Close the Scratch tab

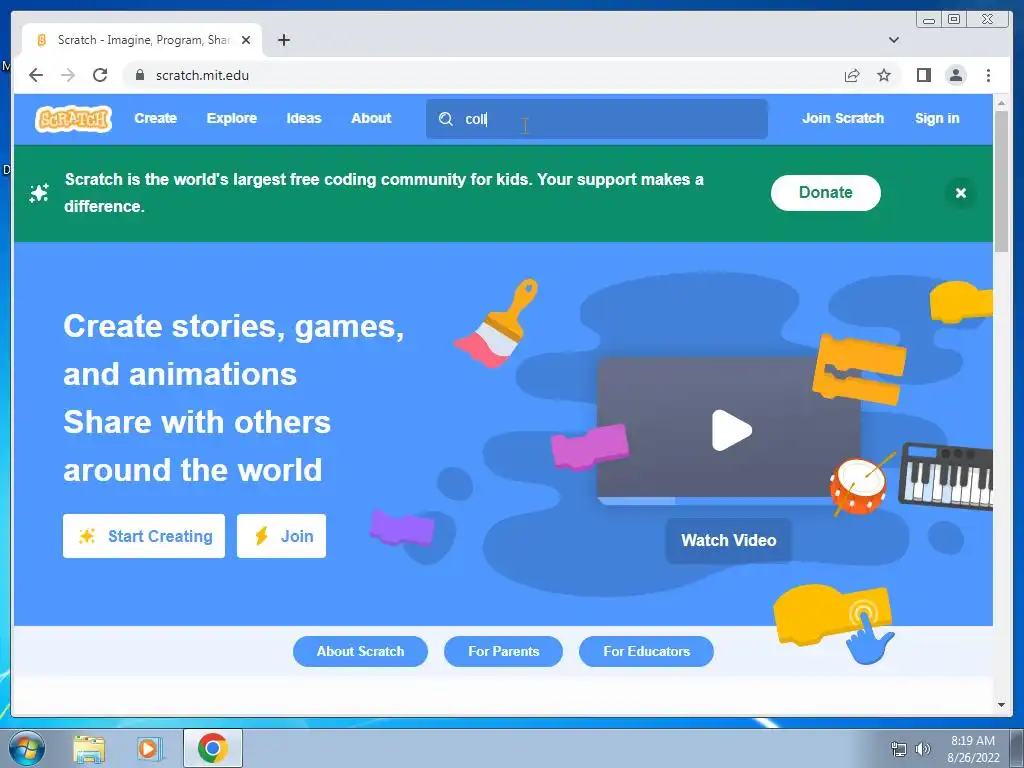[x=246, y=40]
